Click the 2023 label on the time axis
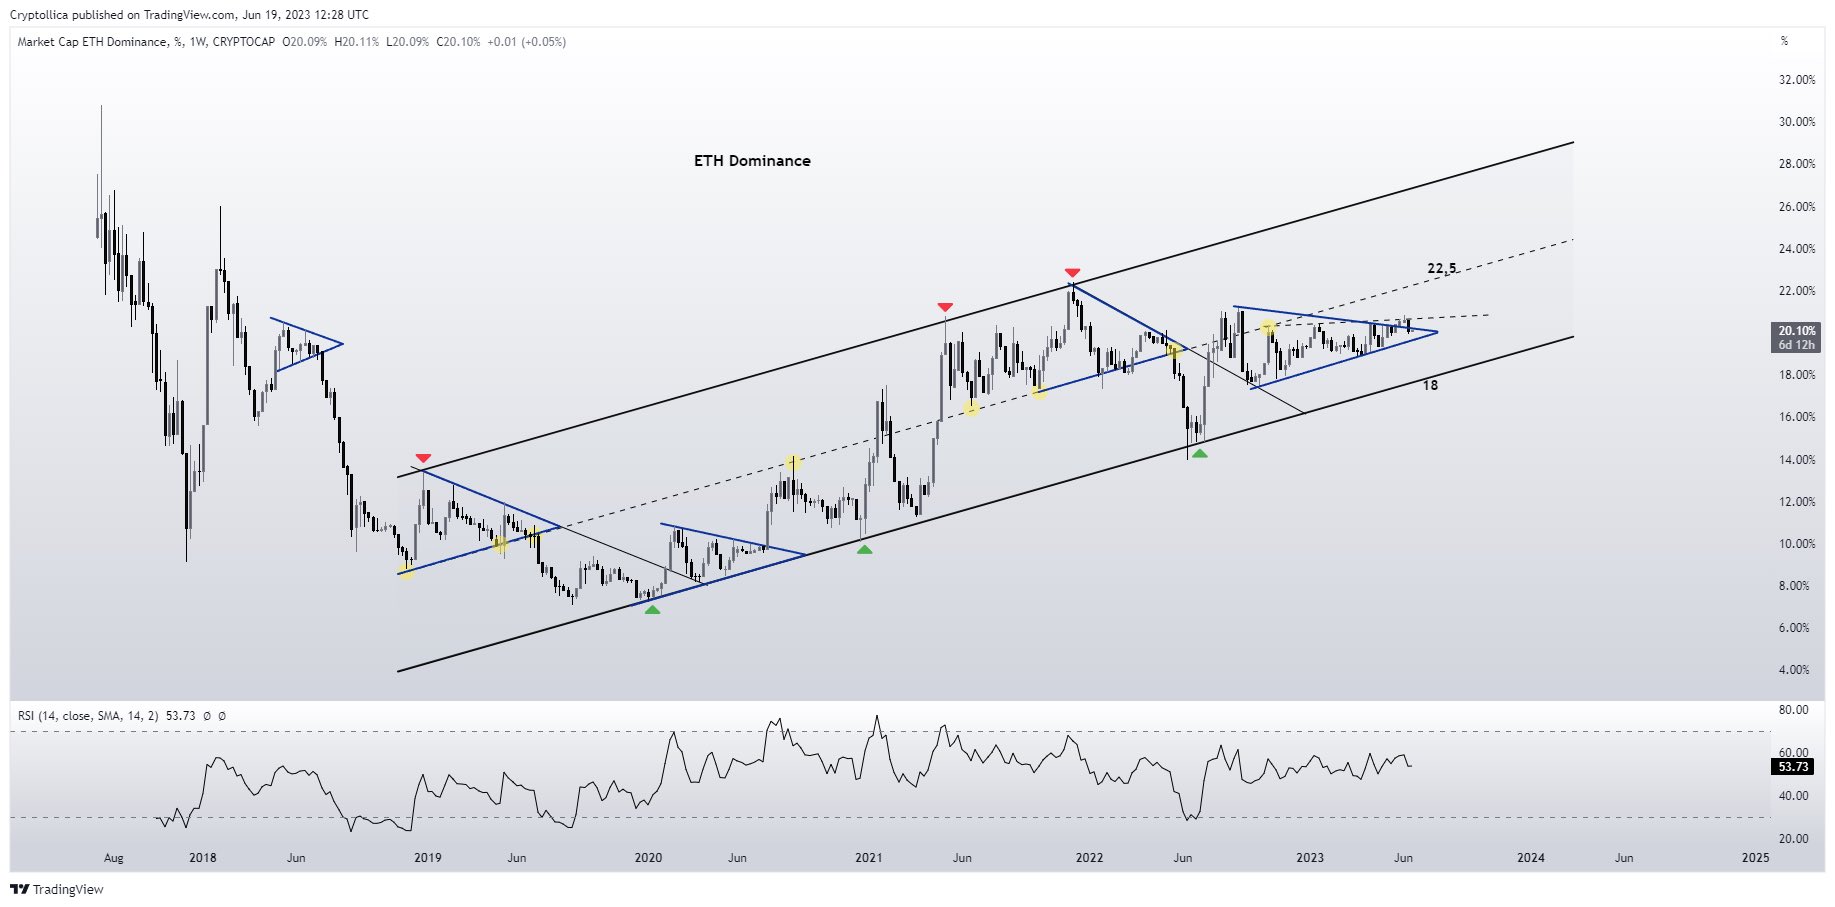The height and width of the screenshot is (907, 1835). pos(1310,858)
